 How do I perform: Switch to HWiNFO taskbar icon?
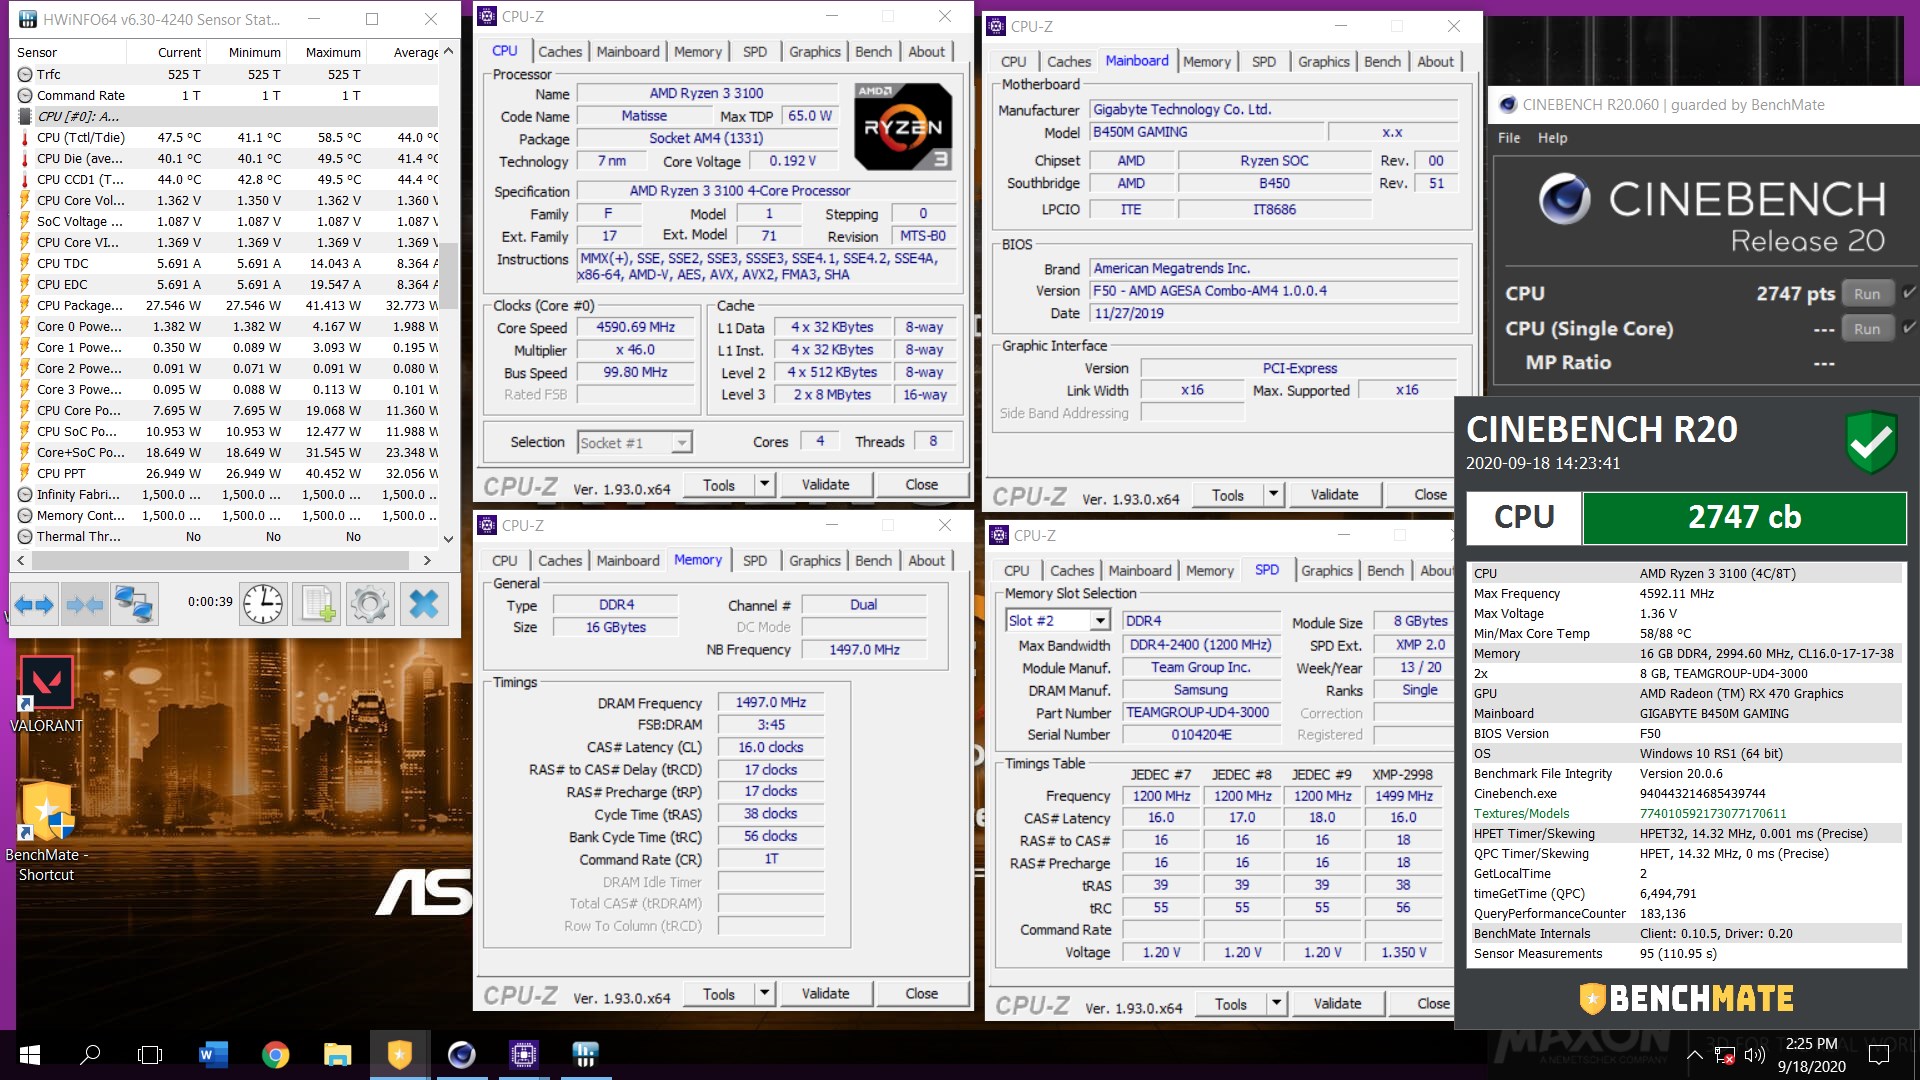585,1055
